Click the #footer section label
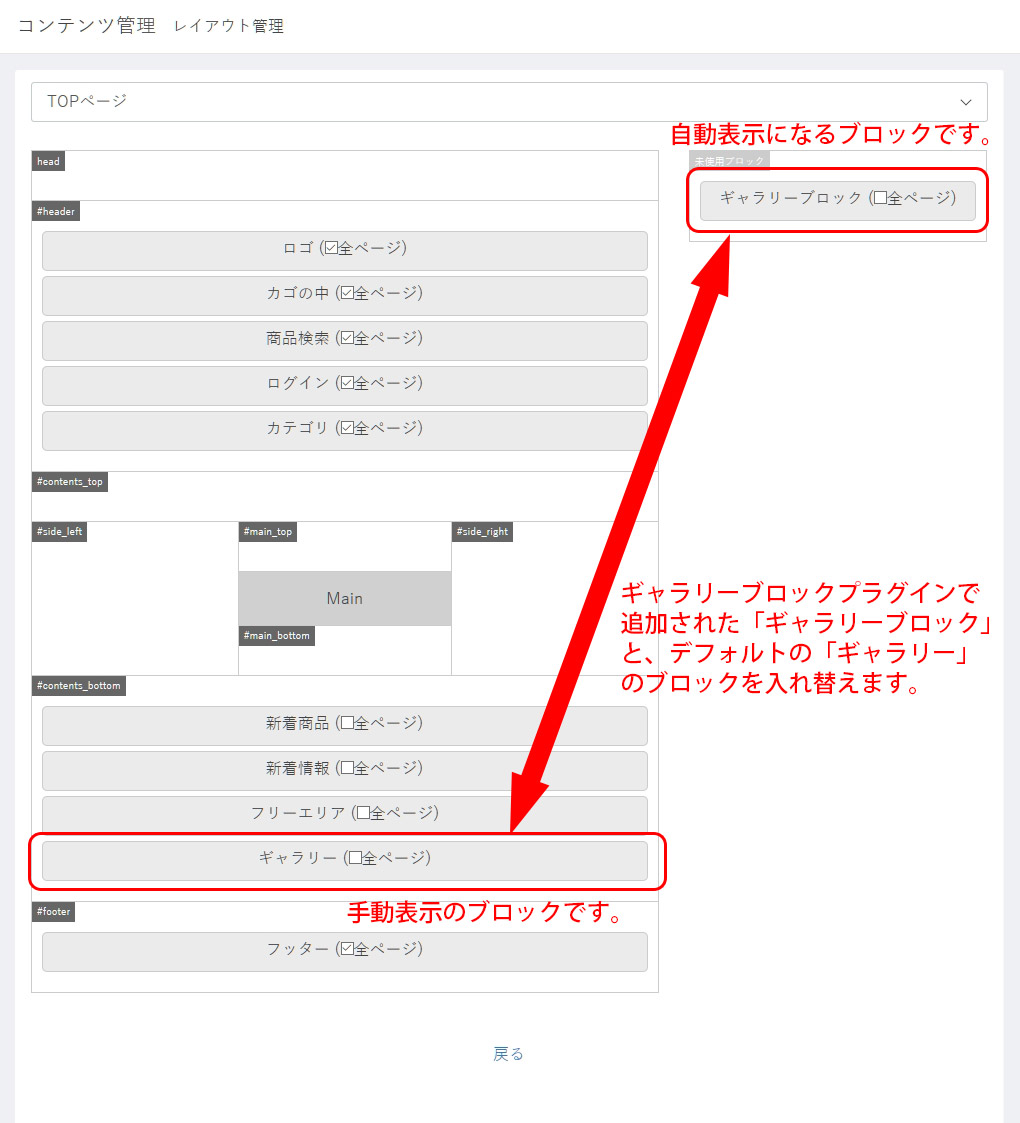The width and height of the screenshot is (1020, 1123). [54, 912]
